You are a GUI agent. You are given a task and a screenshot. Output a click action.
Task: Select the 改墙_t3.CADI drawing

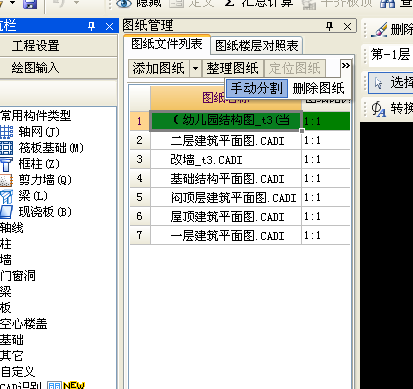coord(226,159)
